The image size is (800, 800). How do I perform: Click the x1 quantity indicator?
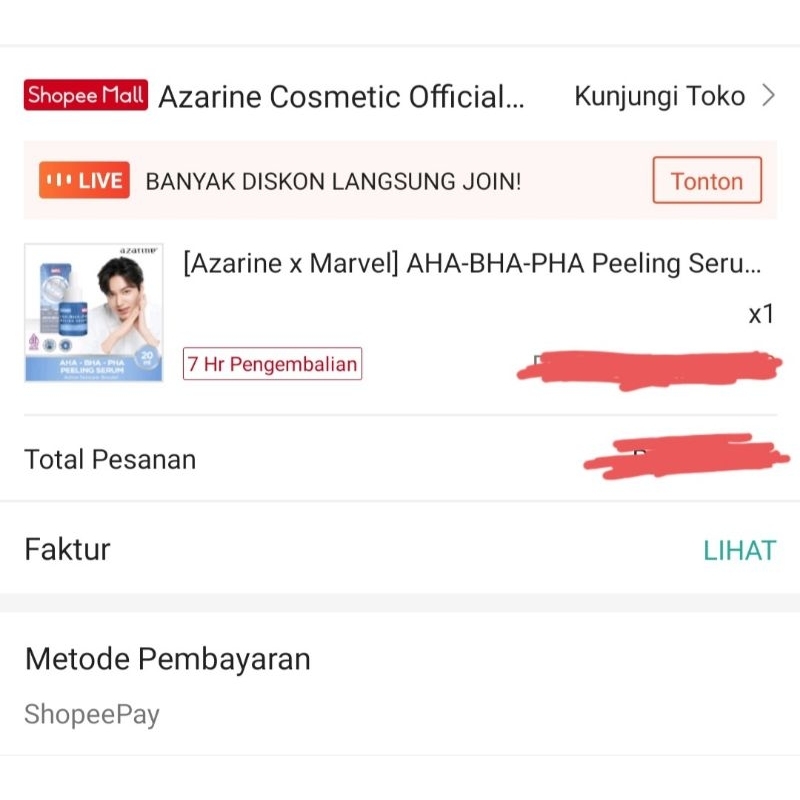click(x=761, y=314)
